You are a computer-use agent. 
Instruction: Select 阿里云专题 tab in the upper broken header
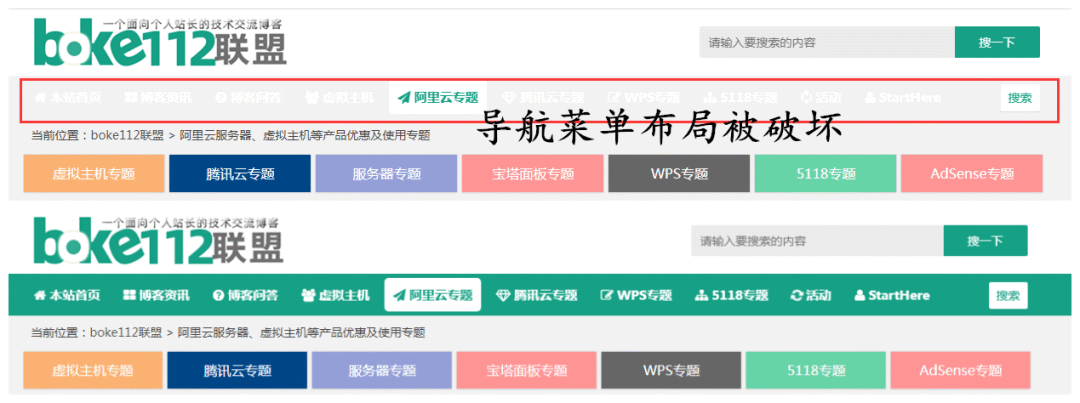tap(438, 97)
